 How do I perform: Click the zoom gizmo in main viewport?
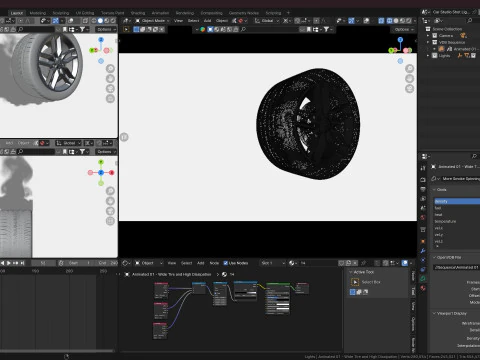(x=409, y=69)
